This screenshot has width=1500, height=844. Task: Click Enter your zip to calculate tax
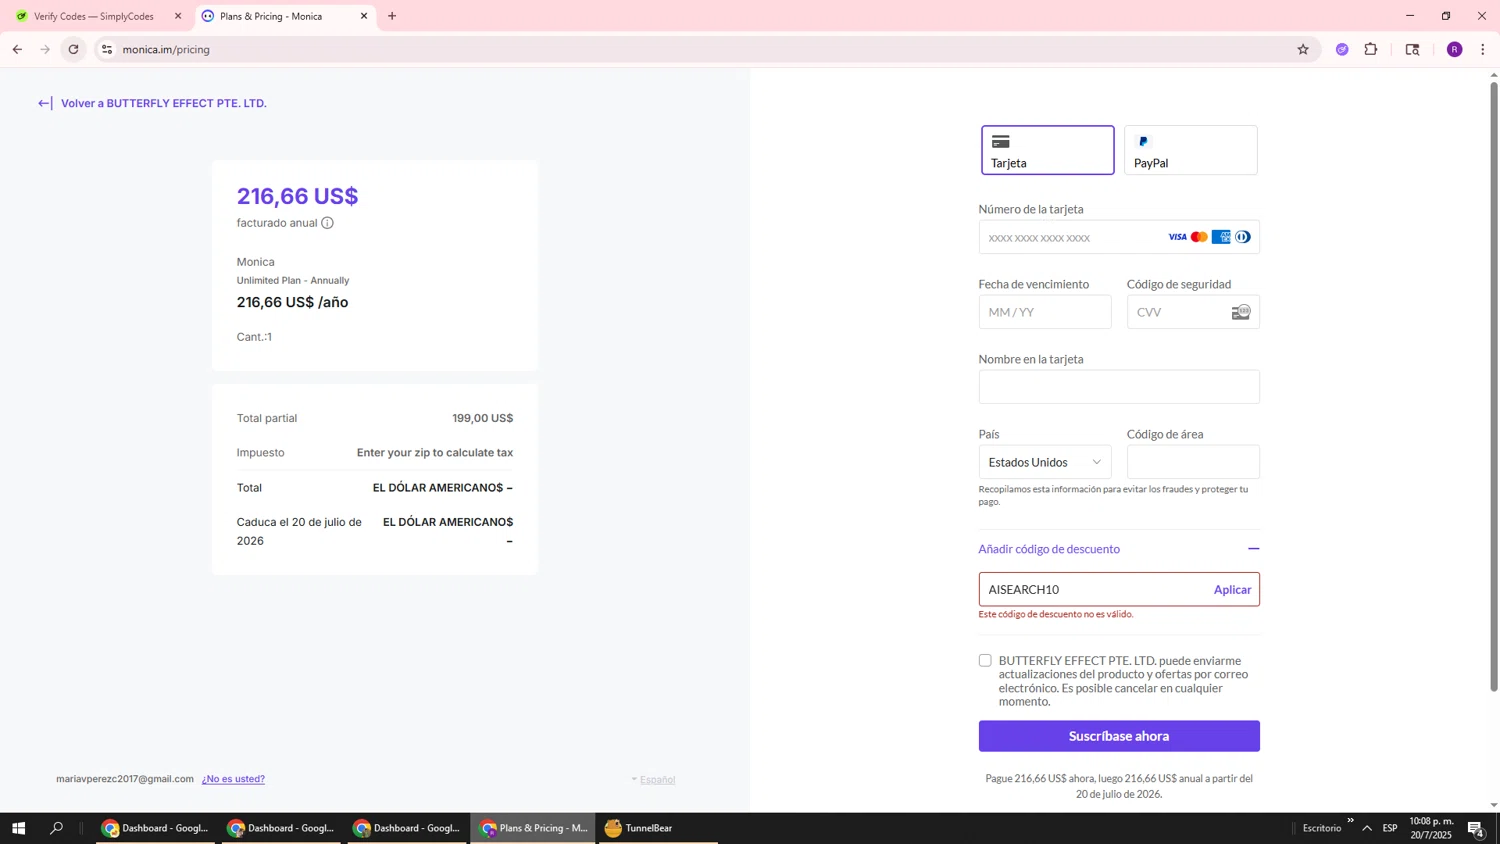point(435,453)
